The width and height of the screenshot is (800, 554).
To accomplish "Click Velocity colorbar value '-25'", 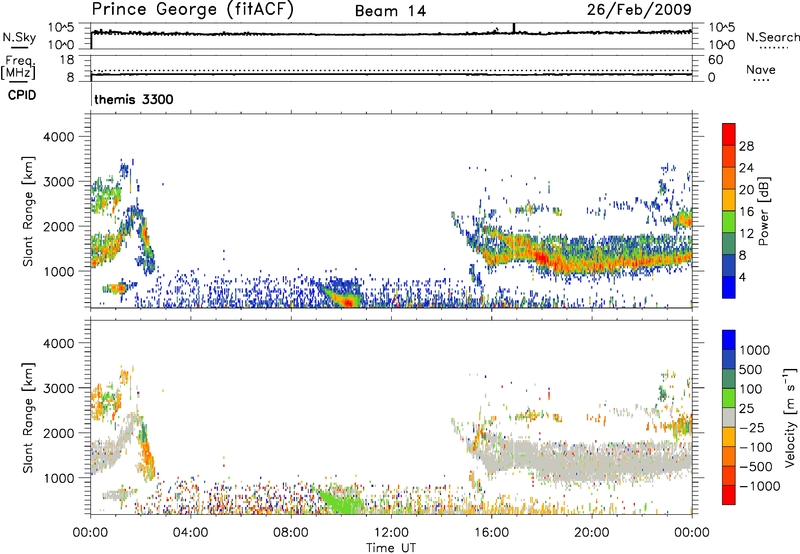I will (x=752, y=427).
